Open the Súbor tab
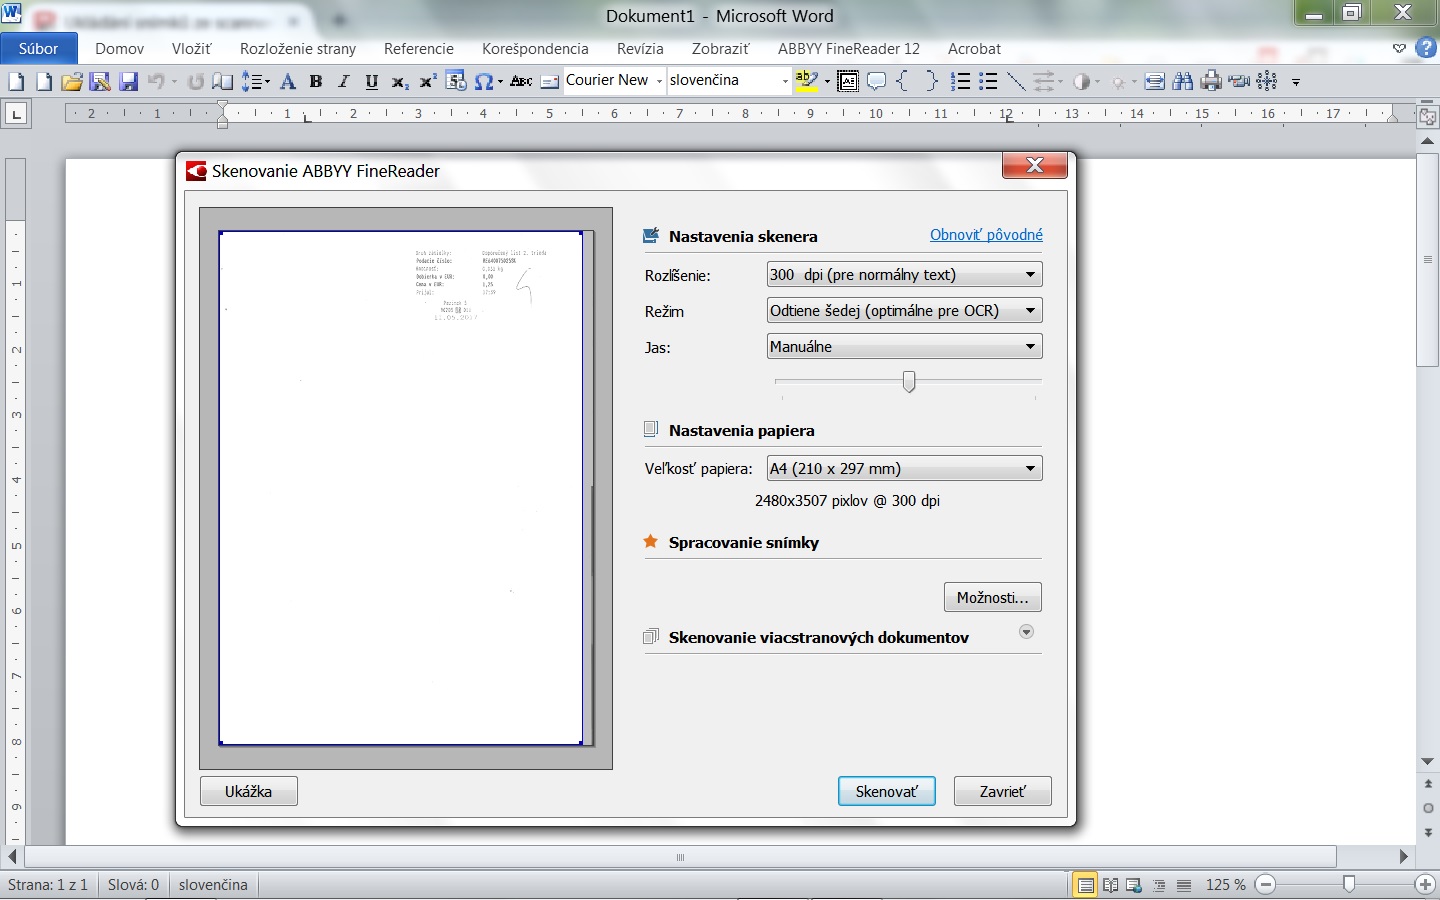Viewport: 1440px width, 900px height. coord(38,48)
